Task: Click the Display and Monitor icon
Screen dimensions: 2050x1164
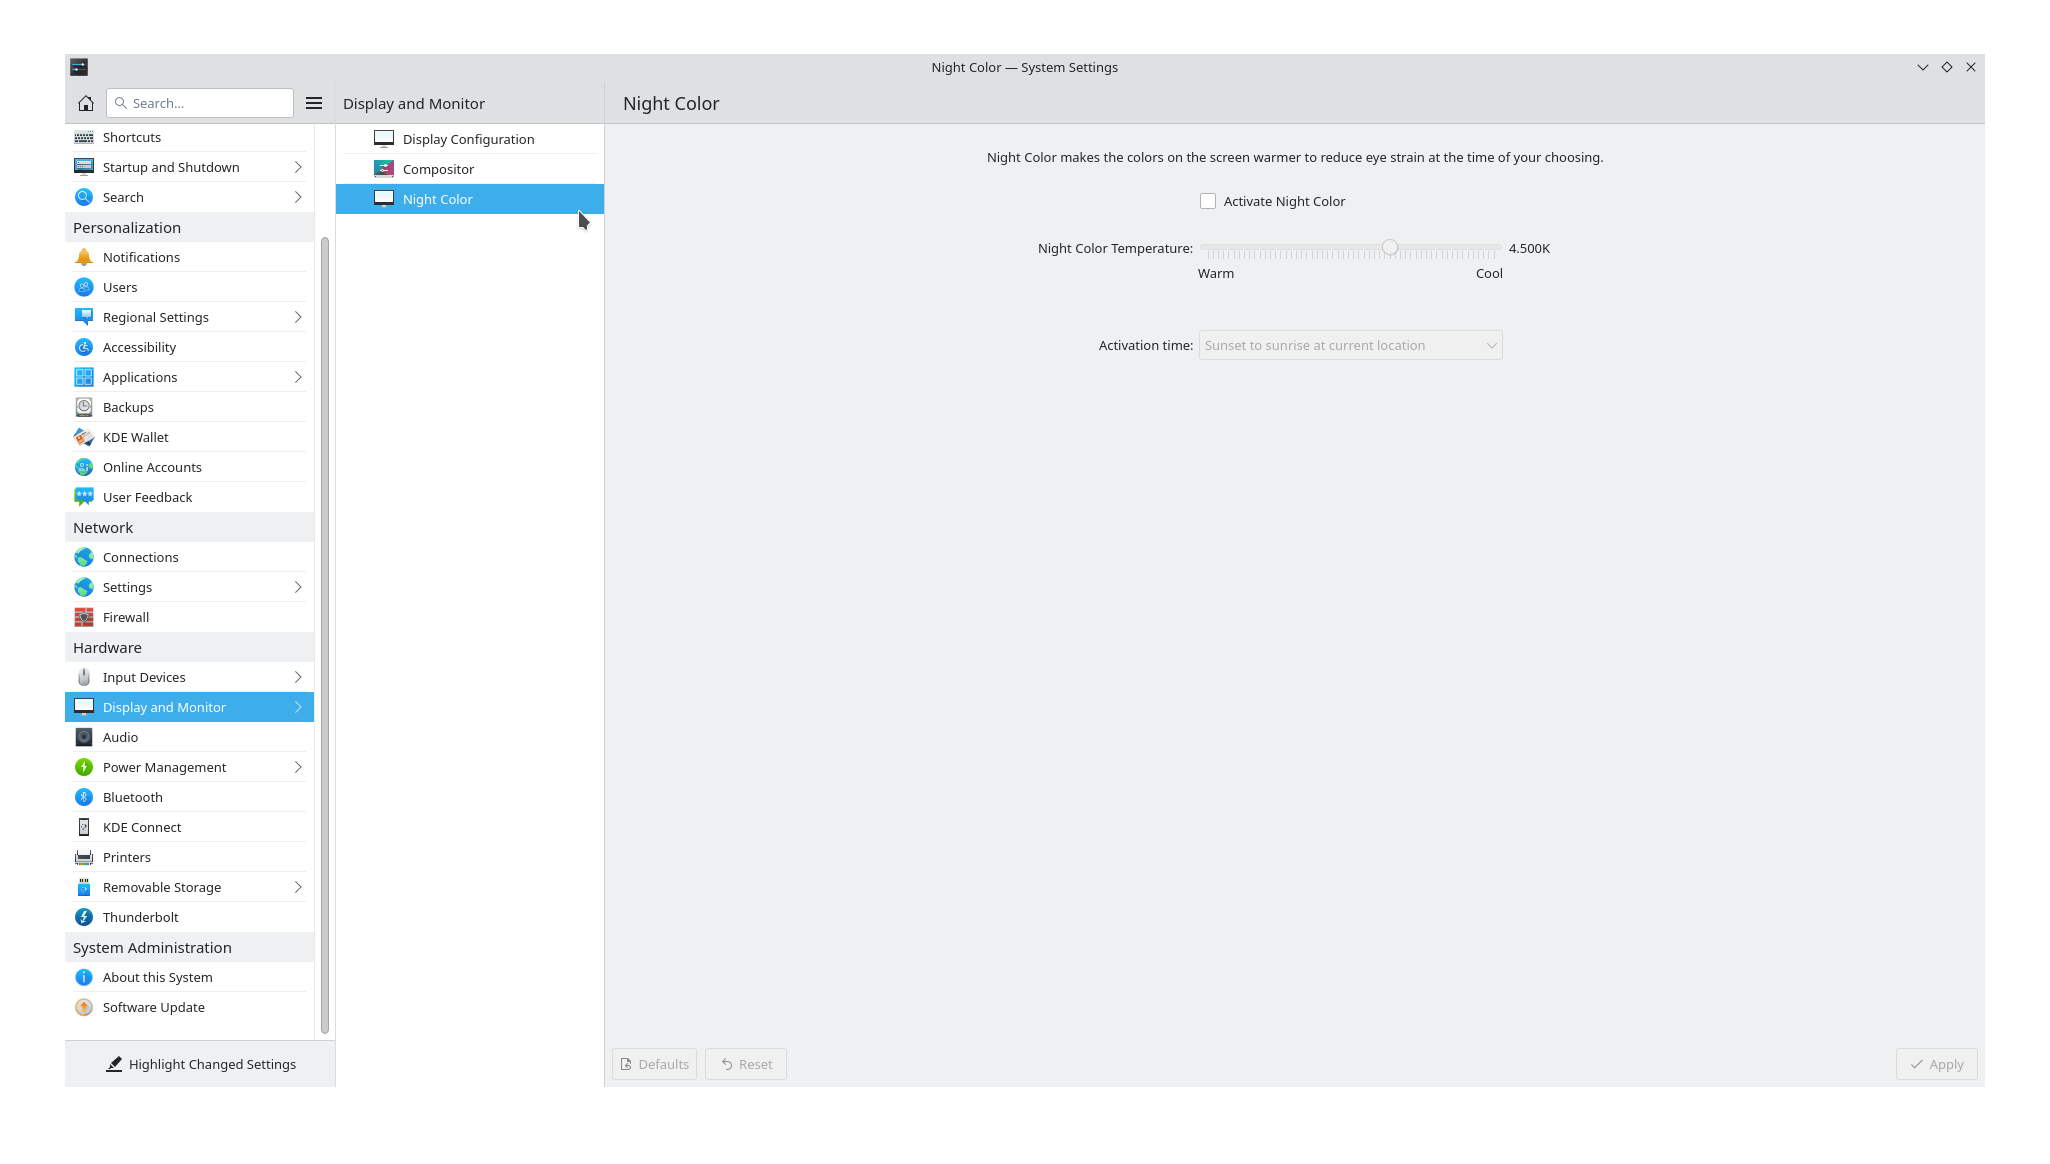Action: [x=84, y=707]
